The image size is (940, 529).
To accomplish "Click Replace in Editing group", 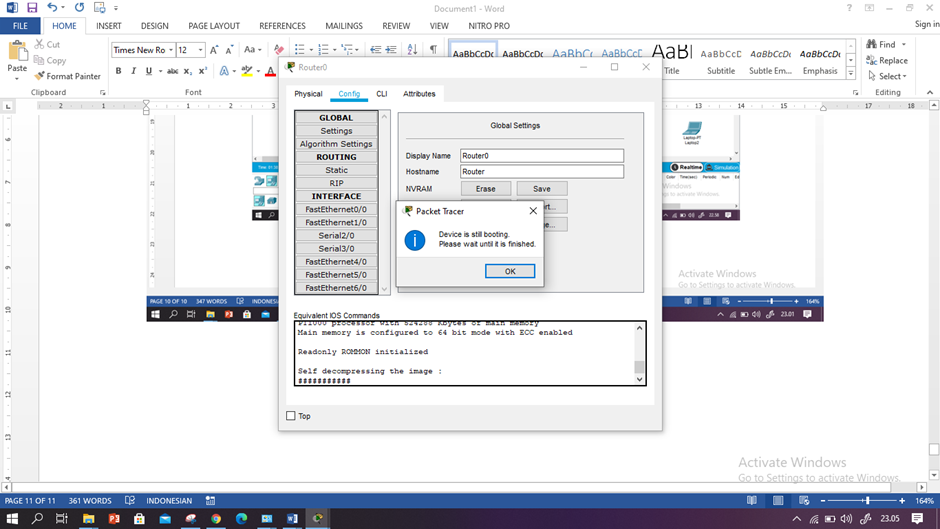I will pyautogui.click(x=887, y=61).
